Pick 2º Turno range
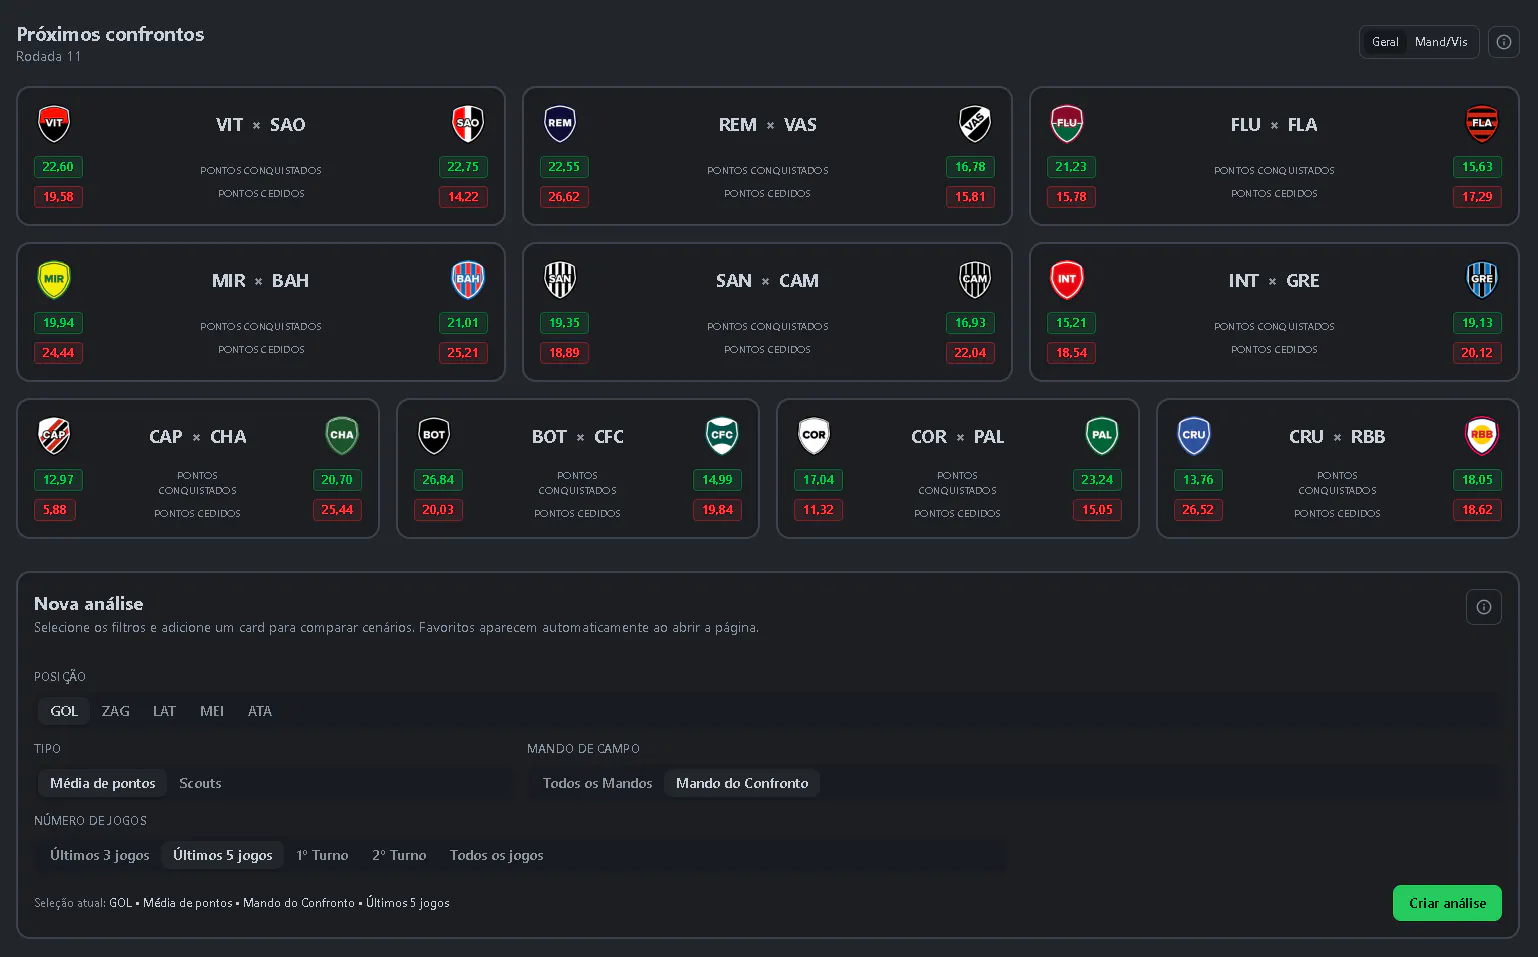Viewport: 1538px width, 957px height. pyautogui.click(x=399, y=855)
